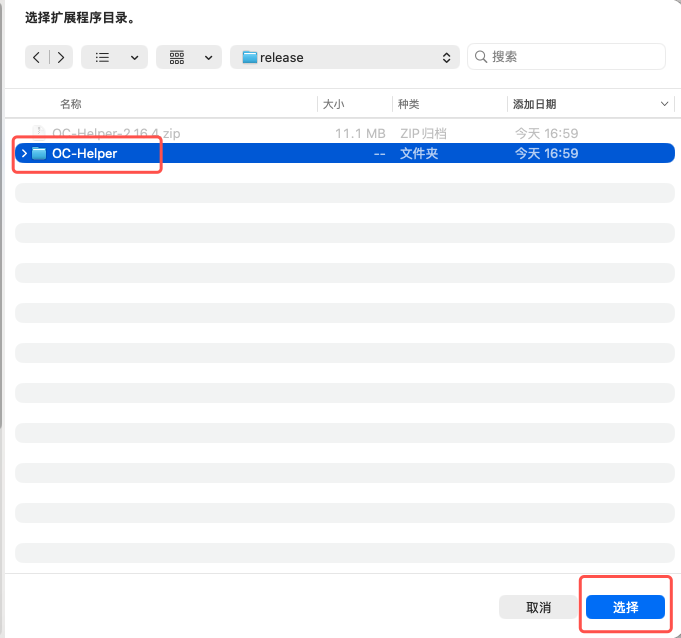Image resolution: width=681 pixels, height=638 pixels.
Task: Select the OC-Helper folder name
Action: [84, 153]
